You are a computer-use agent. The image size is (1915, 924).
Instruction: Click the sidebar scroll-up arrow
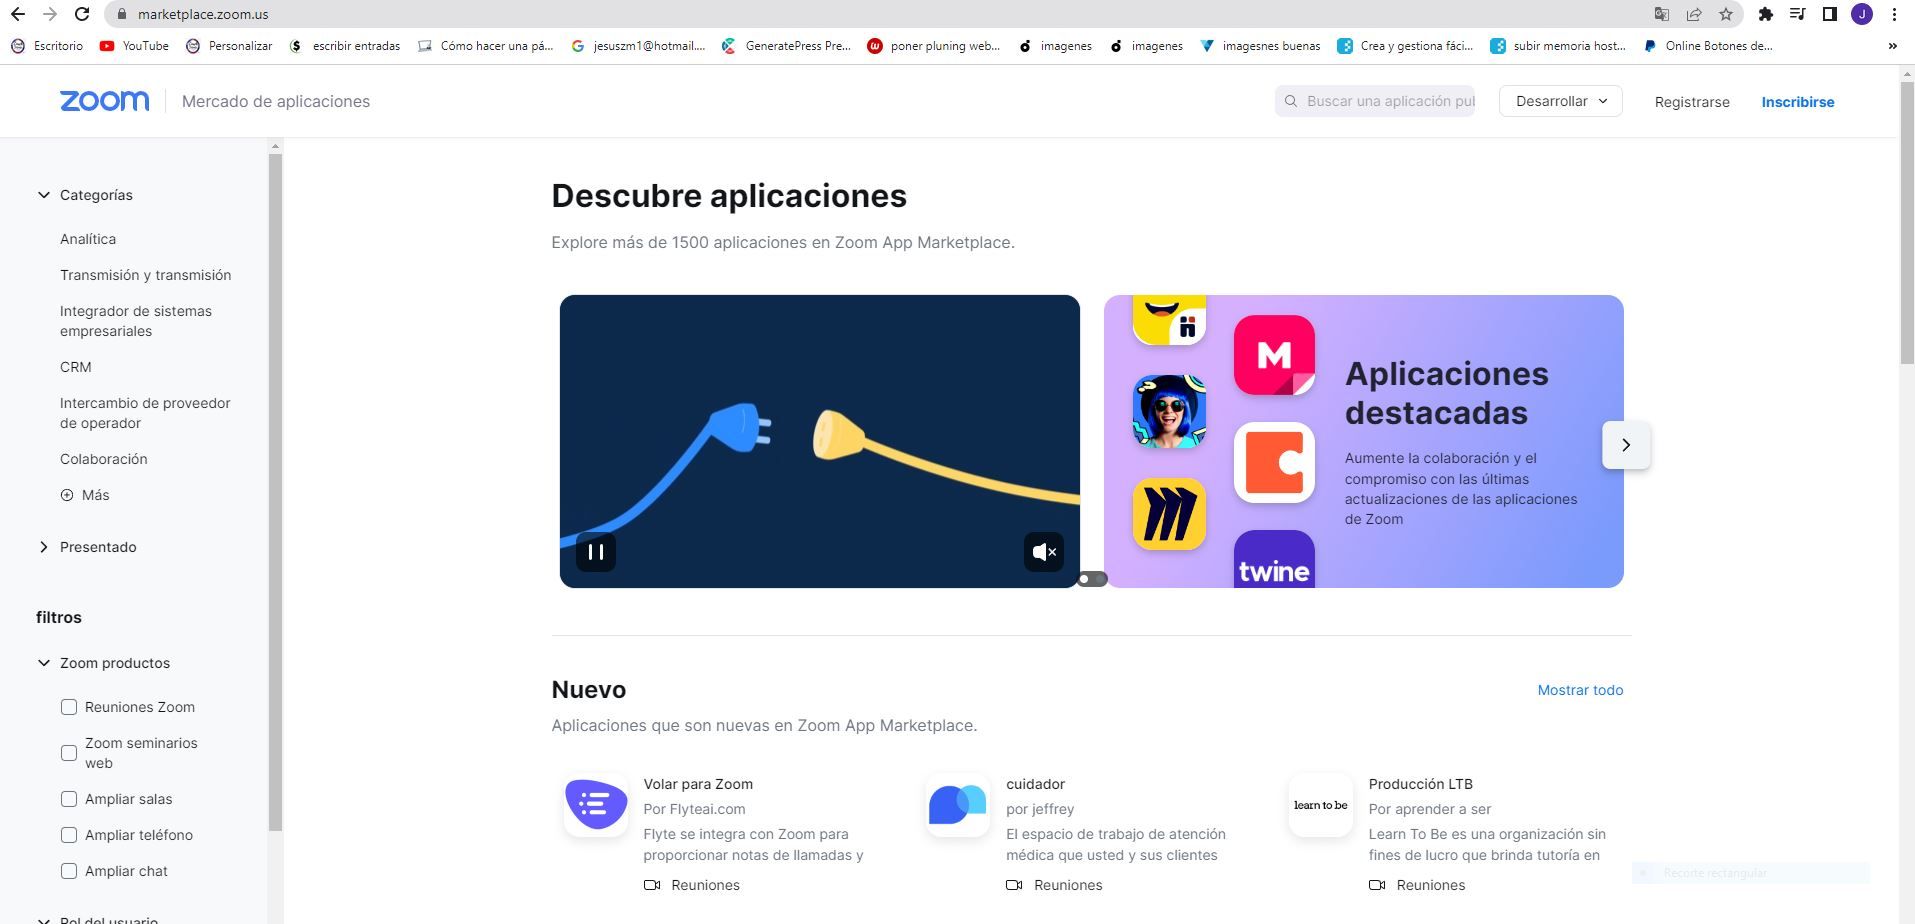tap(276, 147)
